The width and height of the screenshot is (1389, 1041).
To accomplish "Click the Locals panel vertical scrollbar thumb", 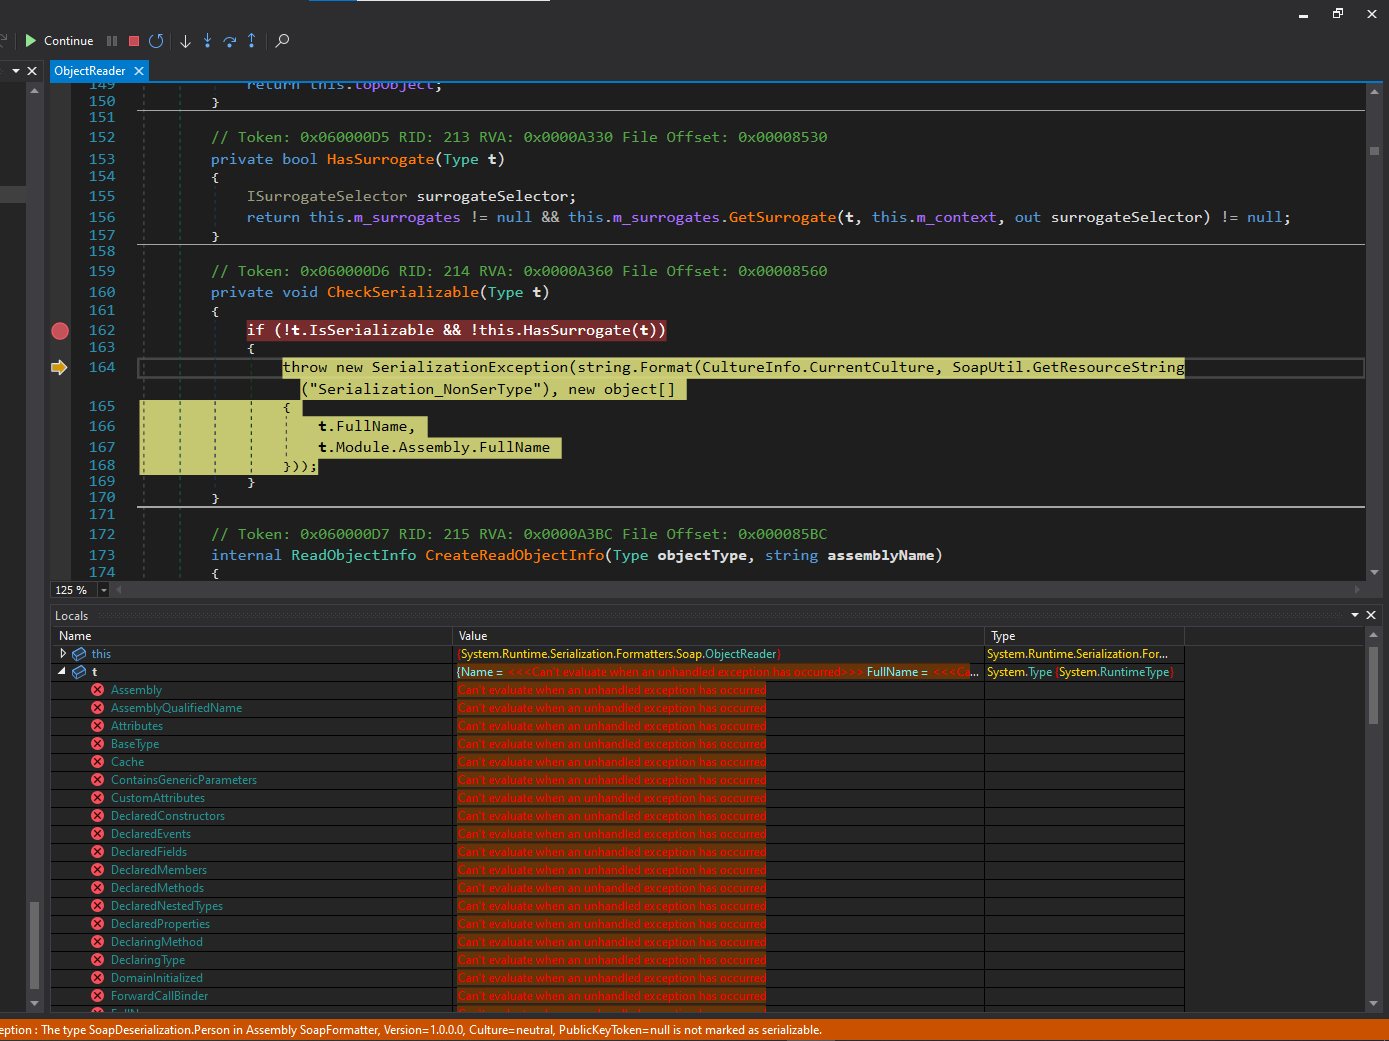I will 1375,684.
